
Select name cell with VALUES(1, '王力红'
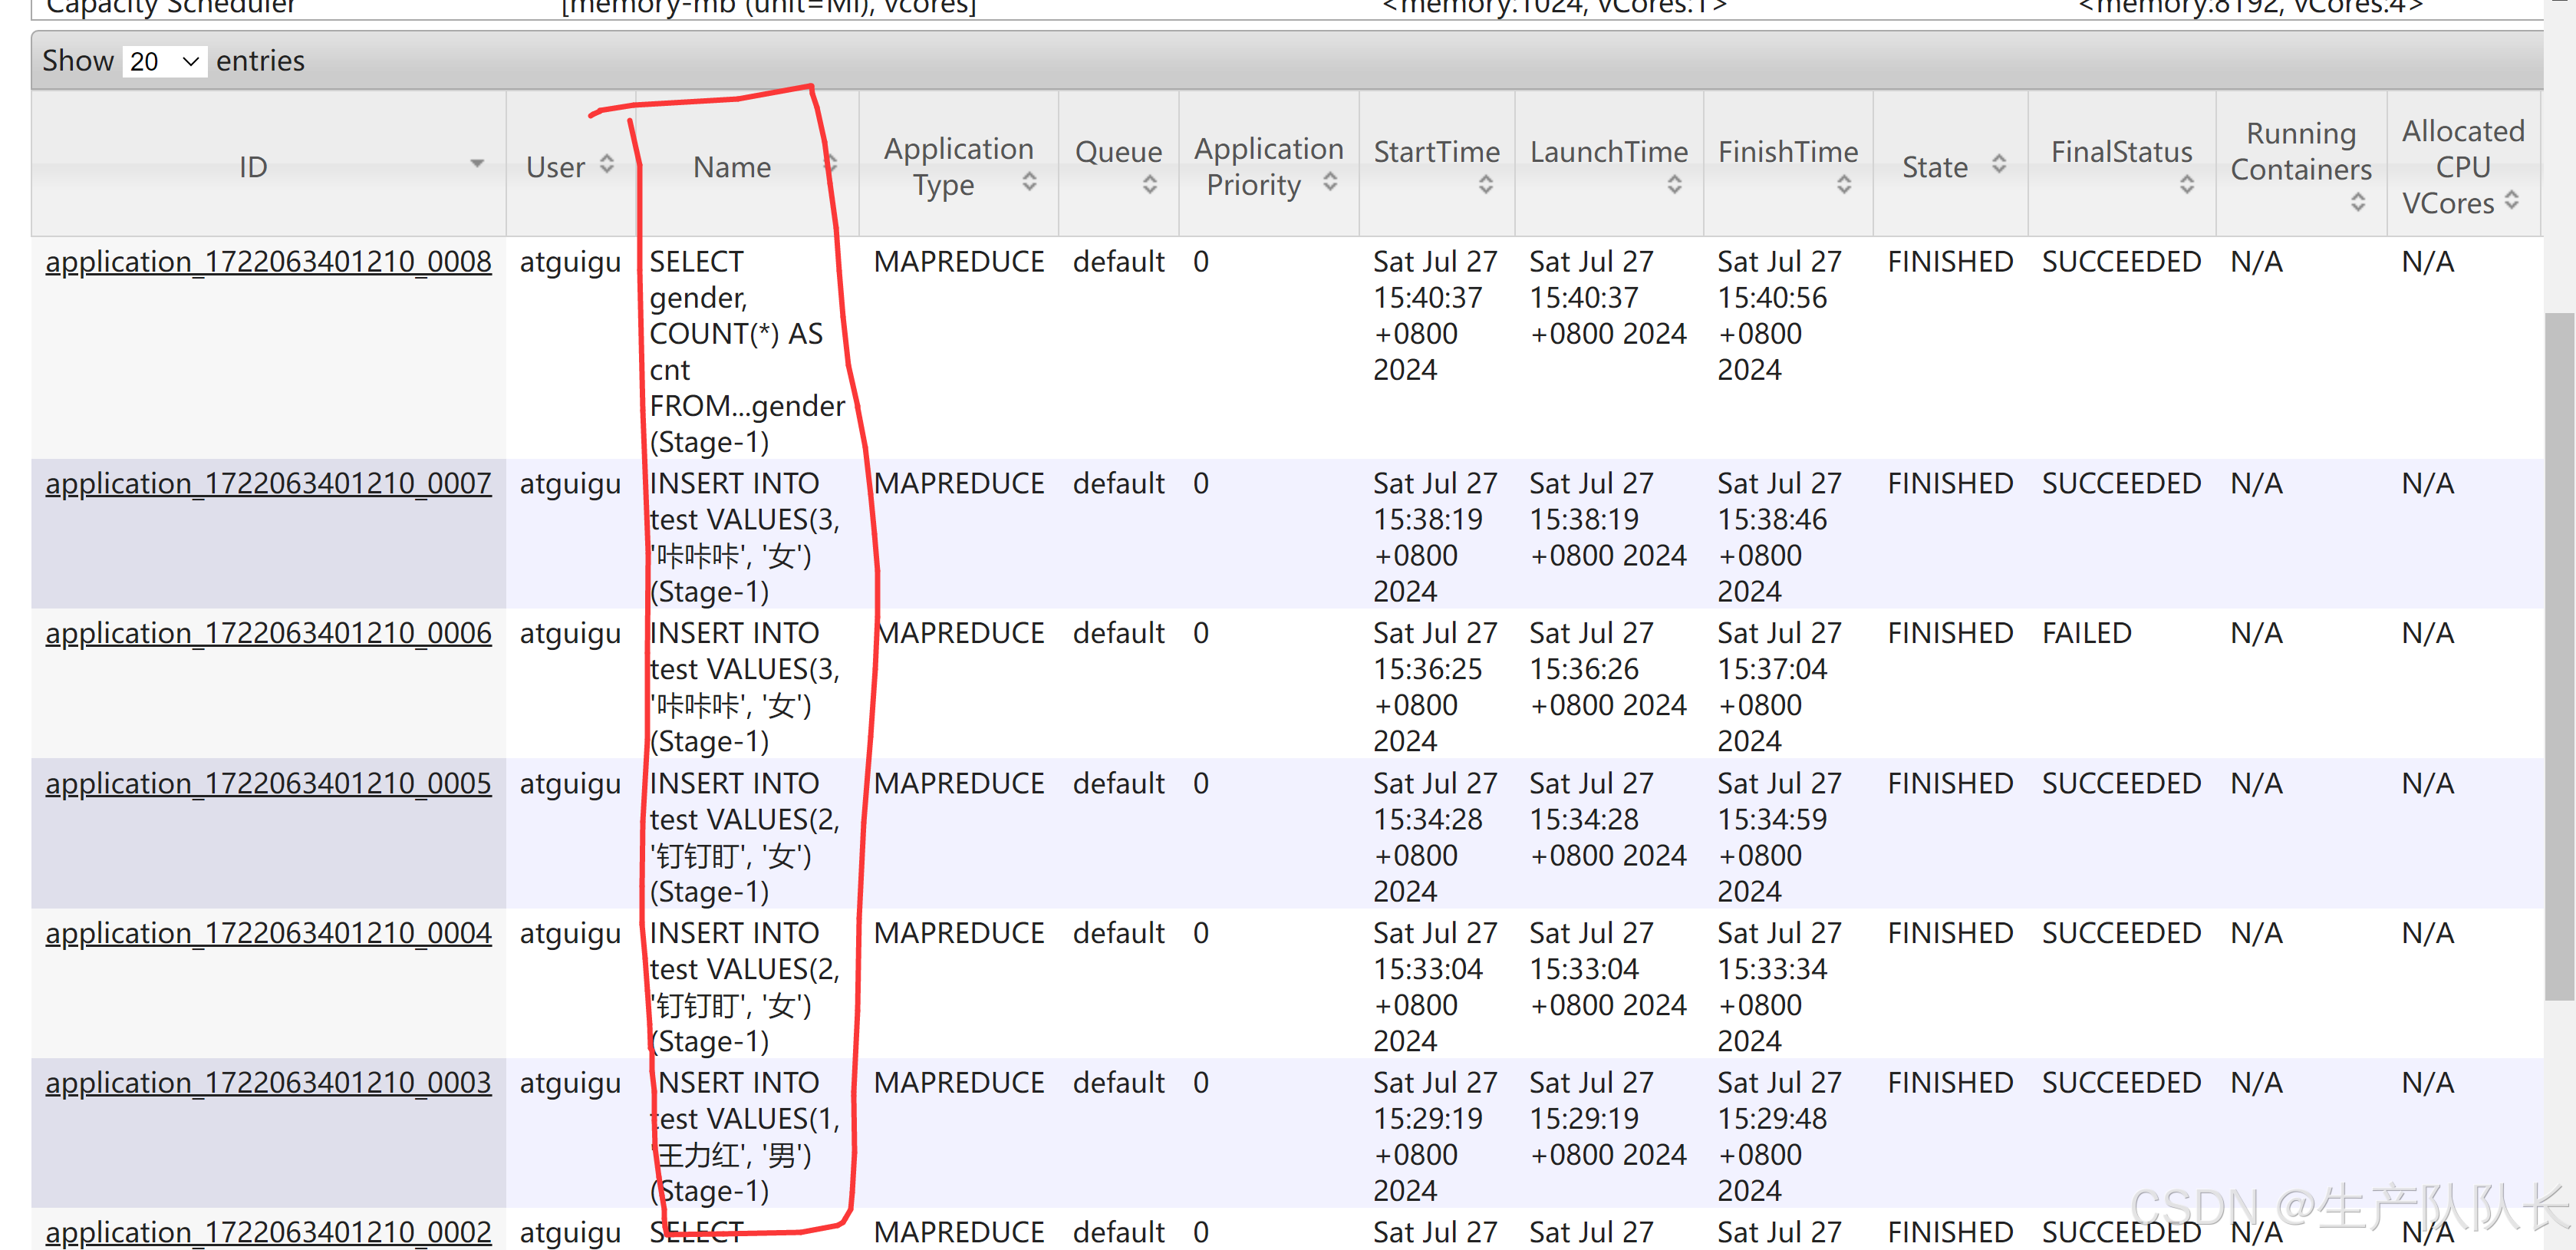[x=745, y=1137]
